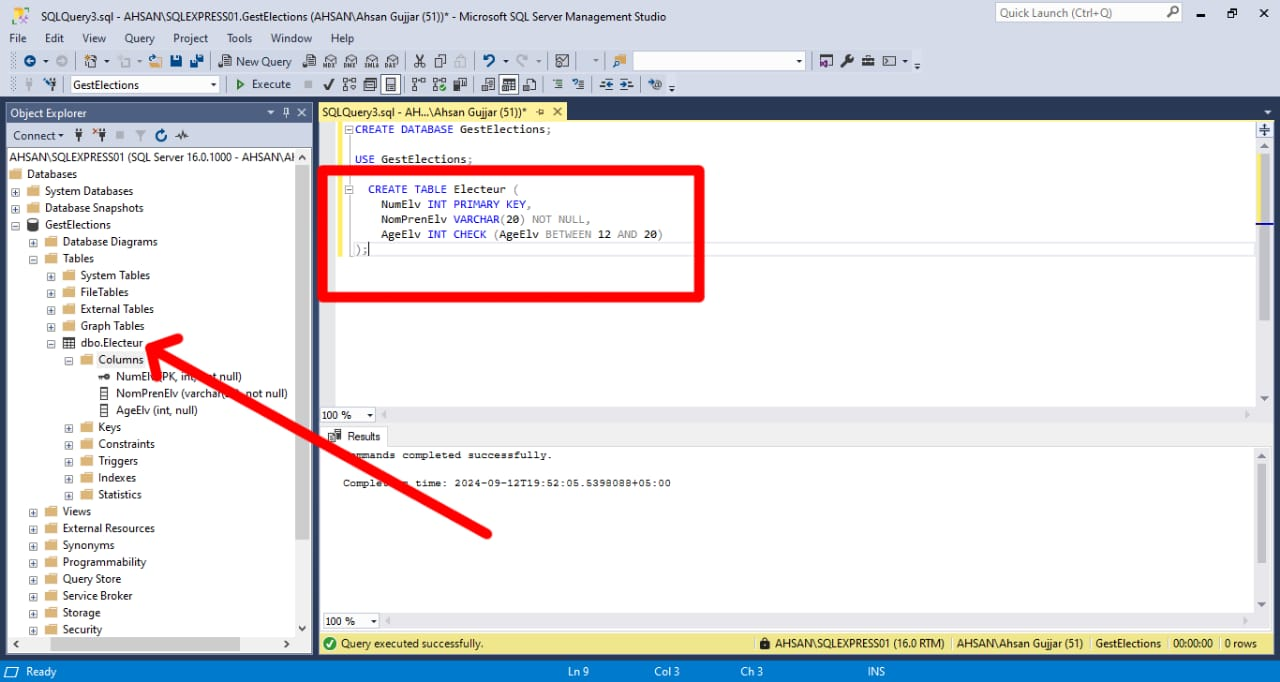Click the Database Engine Query icon

tap(309, 61)
